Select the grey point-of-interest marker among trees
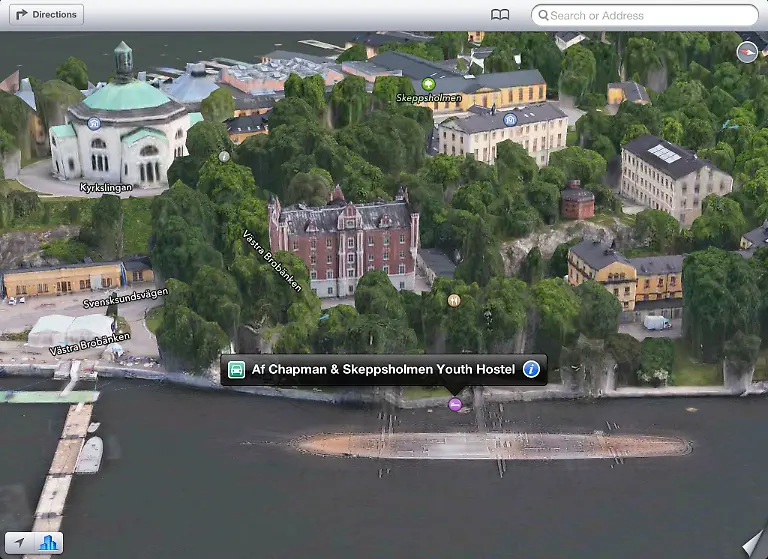 (224, 156)
